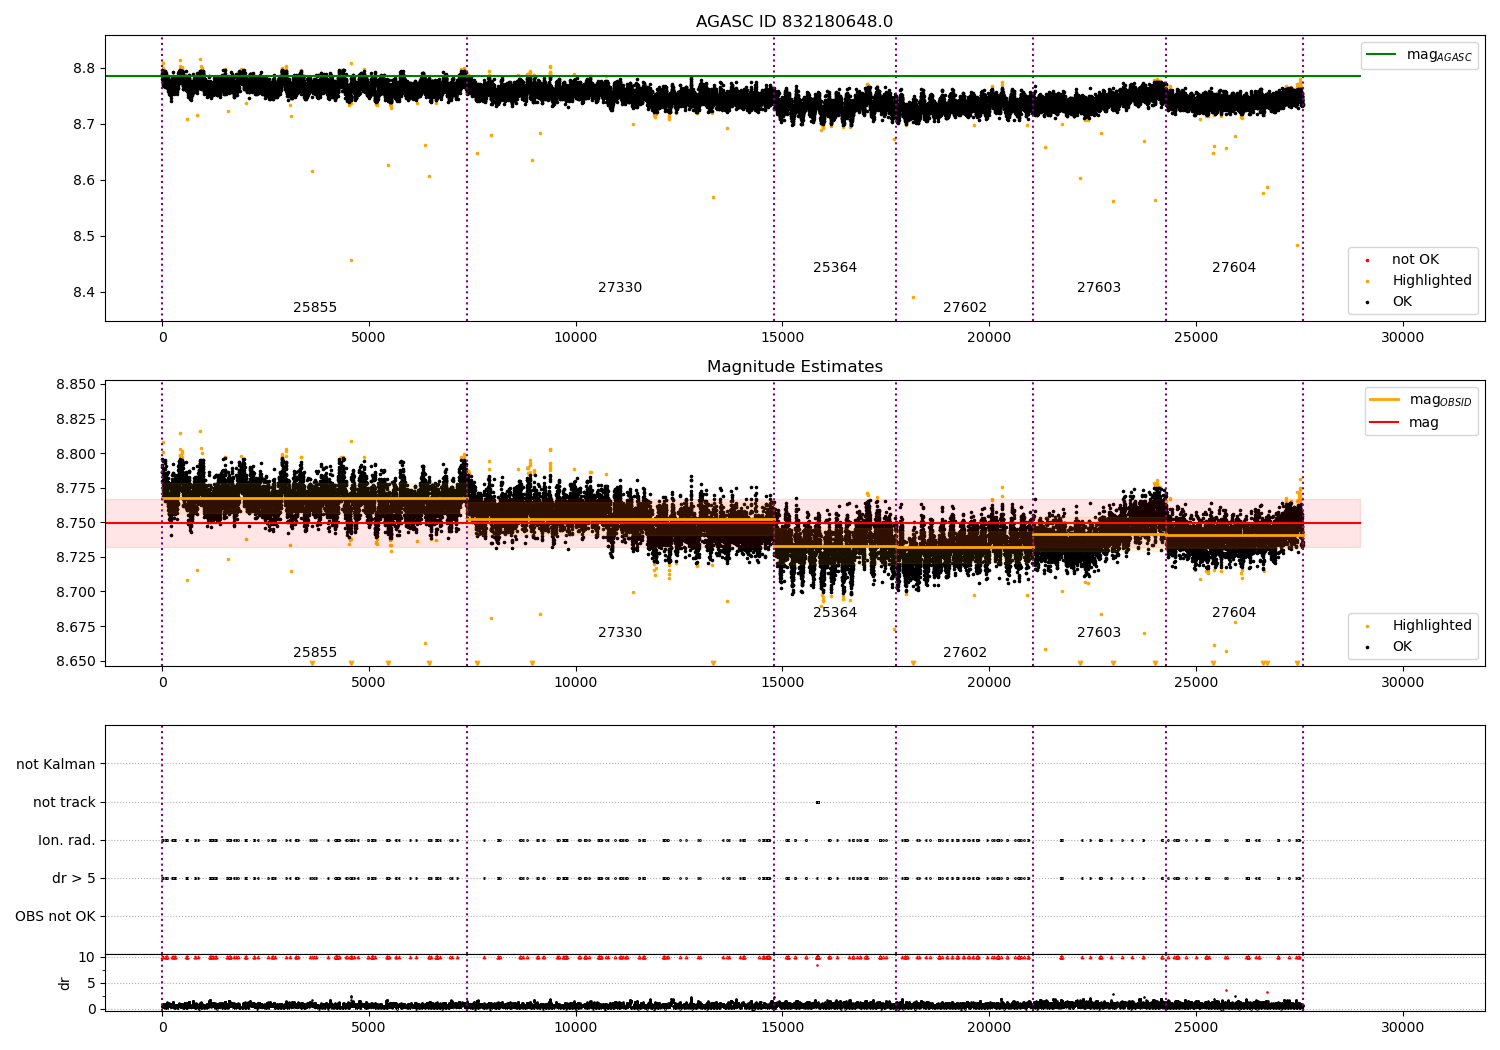Click obsid label 25364 in Magnitude Estimates plot
Image resolution: width=1500 pixels, height=1050 pixels.
(x=835, y=613)
